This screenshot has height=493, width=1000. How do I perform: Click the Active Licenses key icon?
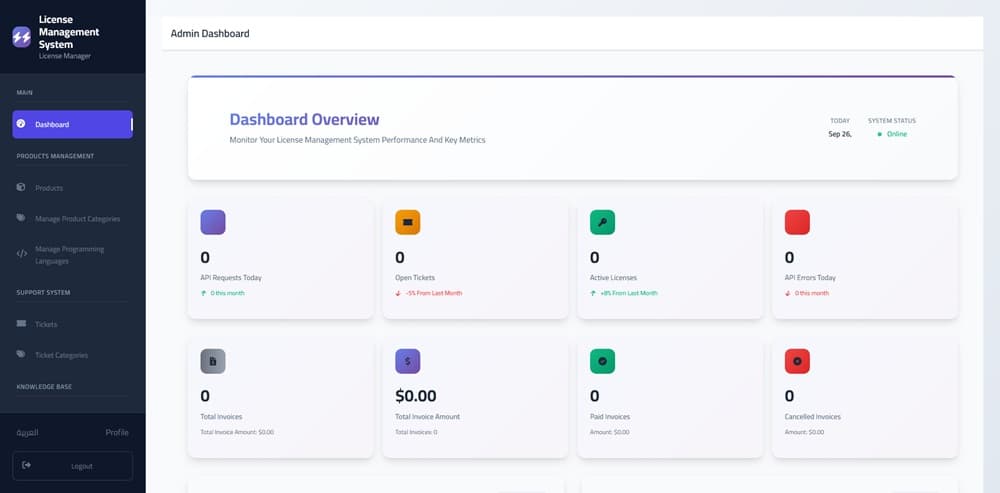point(602,222)
